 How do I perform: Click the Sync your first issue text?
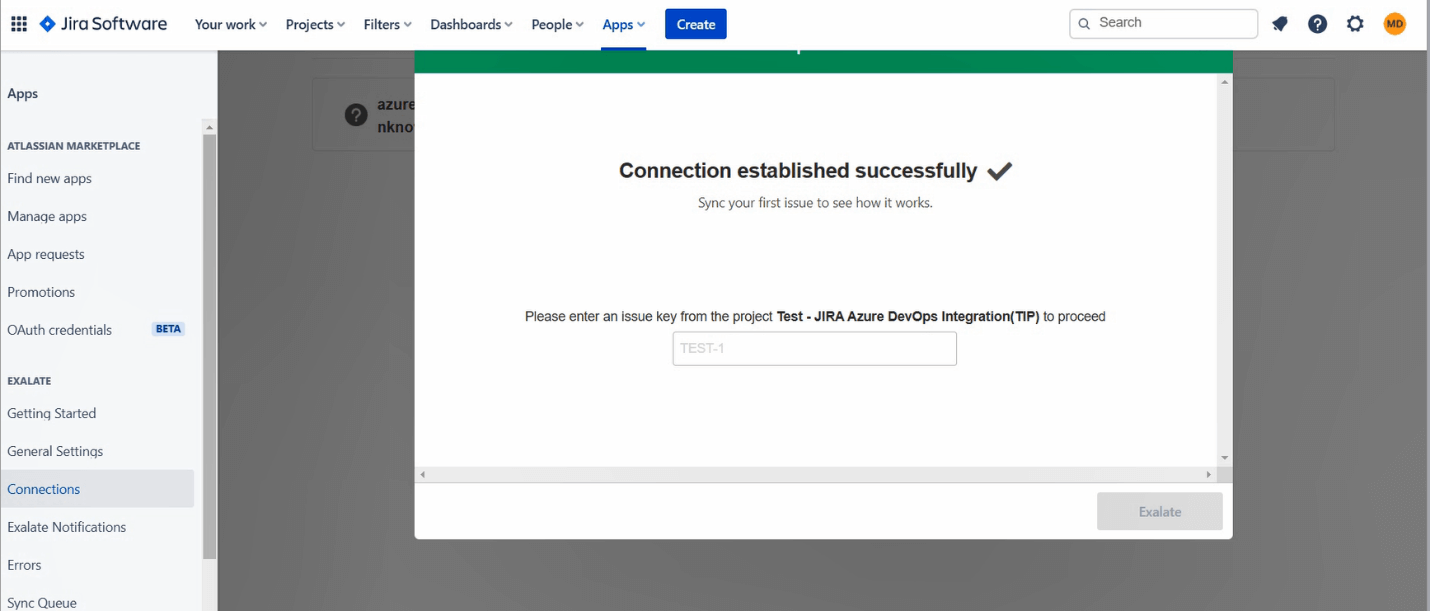click(x=815, y=203)
